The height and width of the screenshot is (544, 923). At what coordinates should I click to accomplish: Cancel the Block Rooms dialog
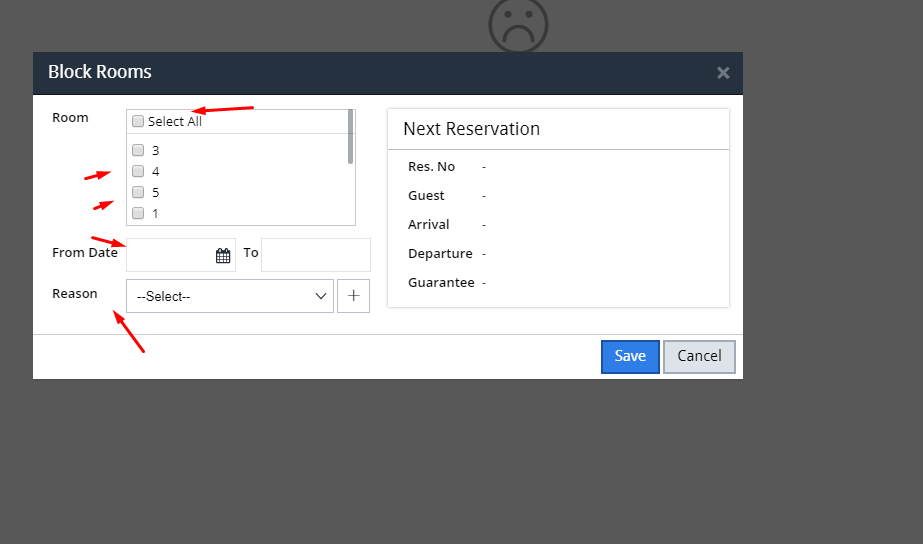tap(699, 356)
